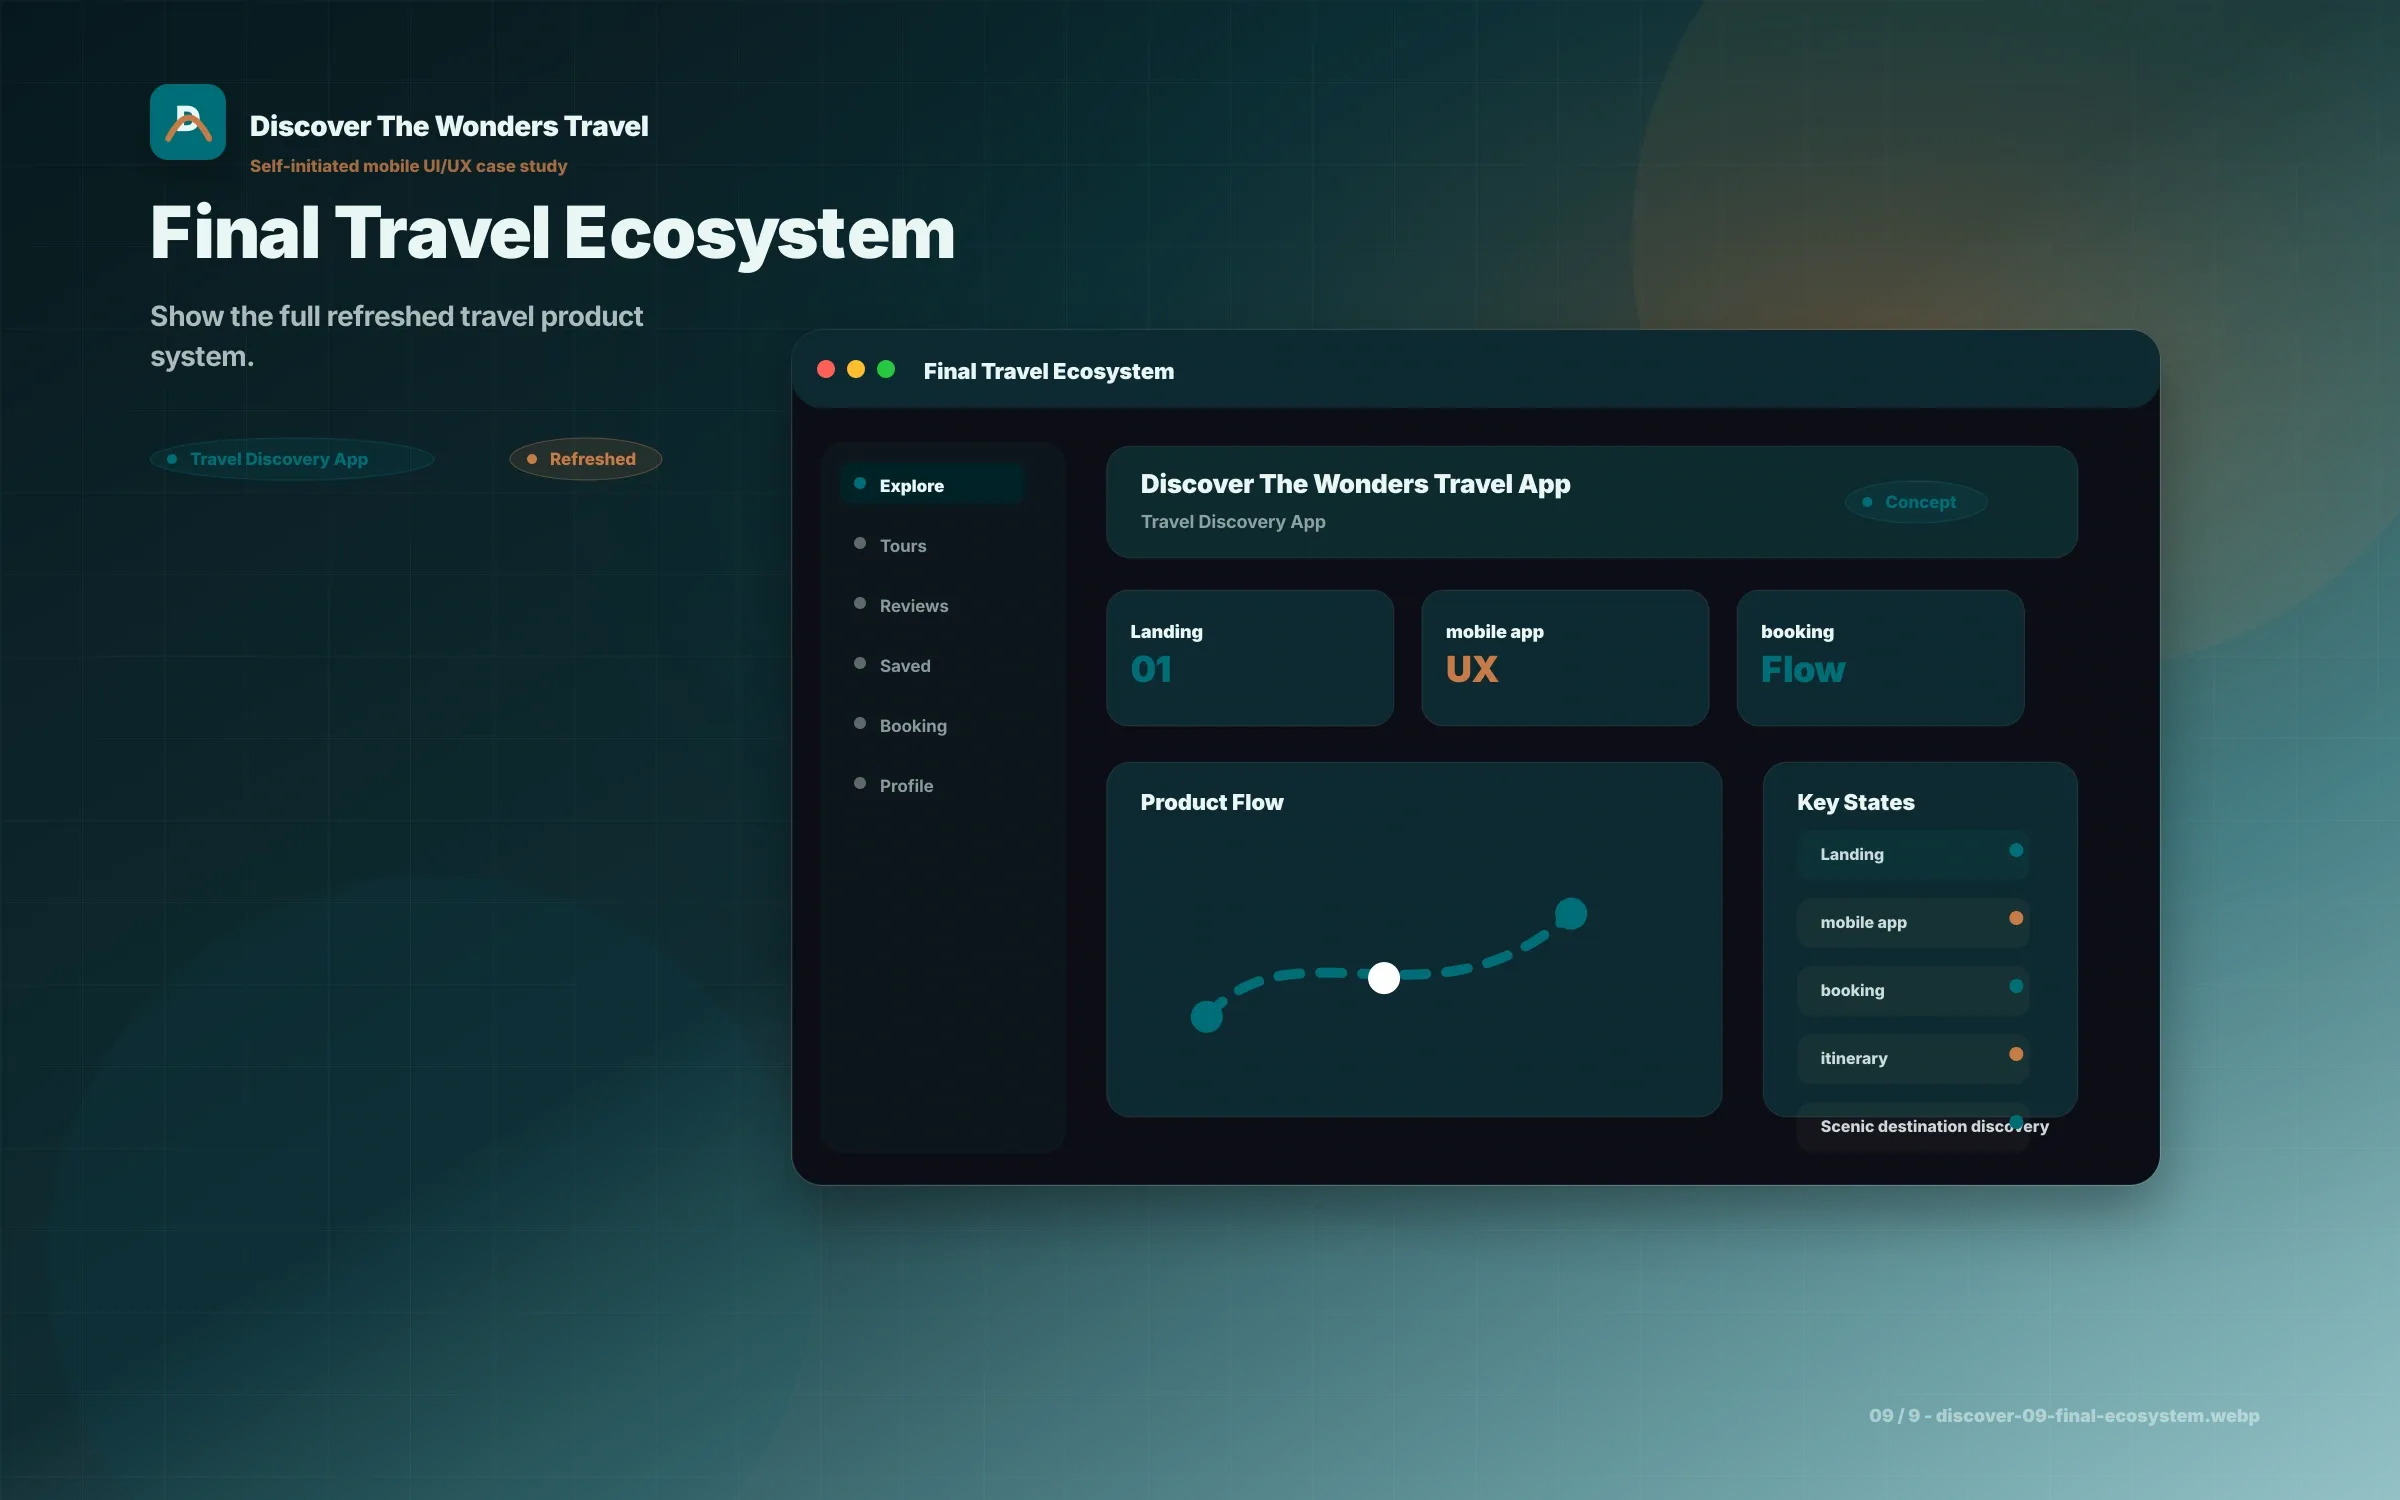Click the white midpoint on Product Flow
Image resolution: width=2400 pixels, height=1500 pixels.
click(1384, 977)
